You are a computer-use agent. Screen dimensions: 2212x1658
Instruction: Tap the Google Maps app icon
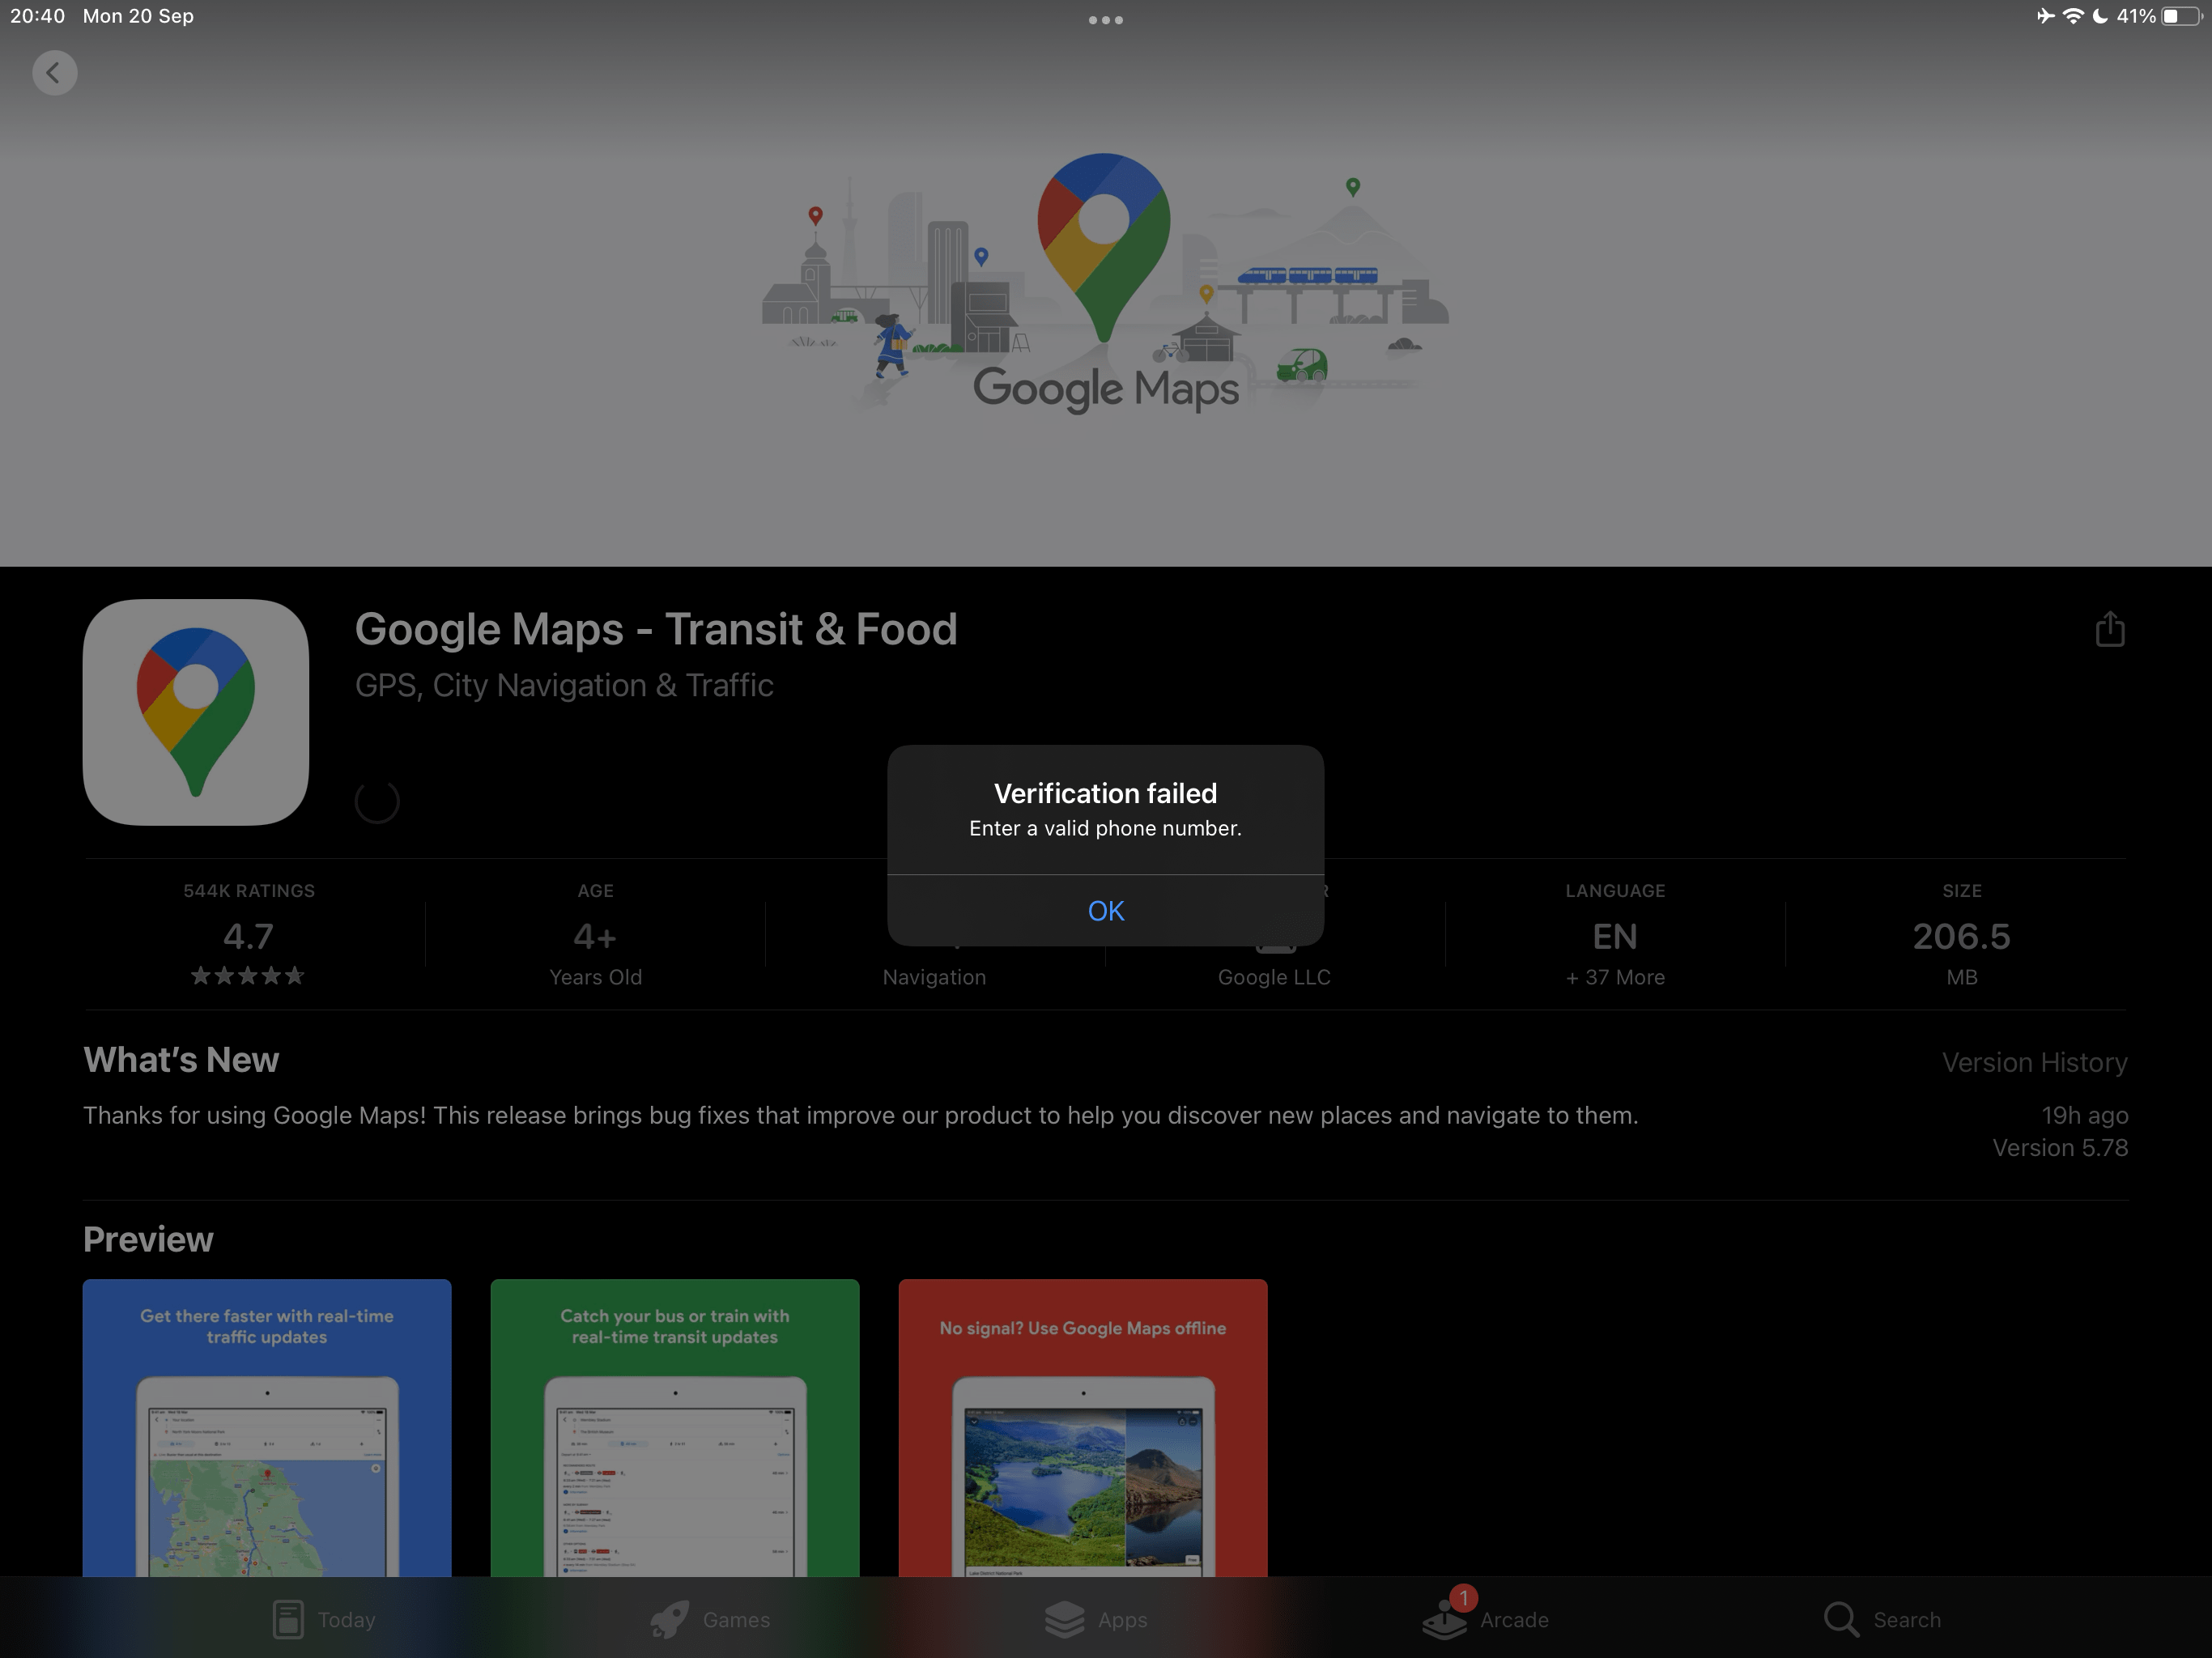pos(196,712)
